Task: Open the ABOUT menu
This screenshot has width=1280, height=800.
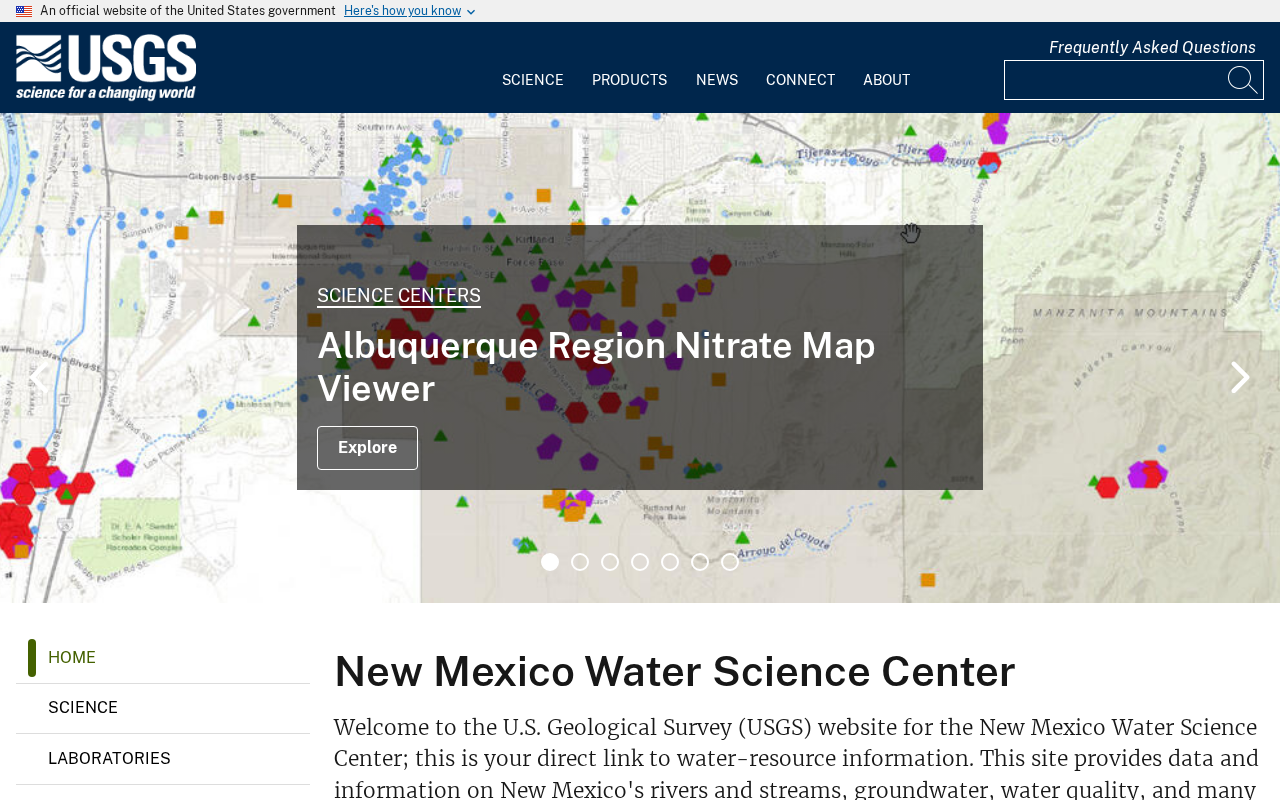Action: [x=887, y=80]
